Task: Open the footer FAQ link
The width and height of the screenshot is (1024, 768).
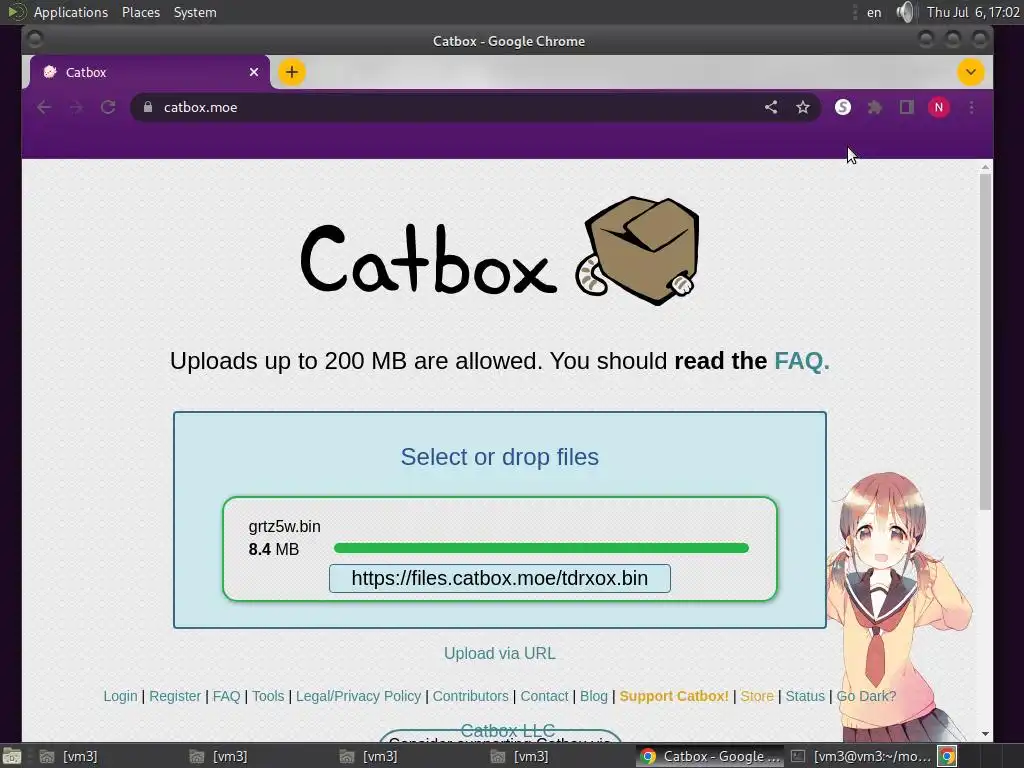Action: tap(227, 696)
